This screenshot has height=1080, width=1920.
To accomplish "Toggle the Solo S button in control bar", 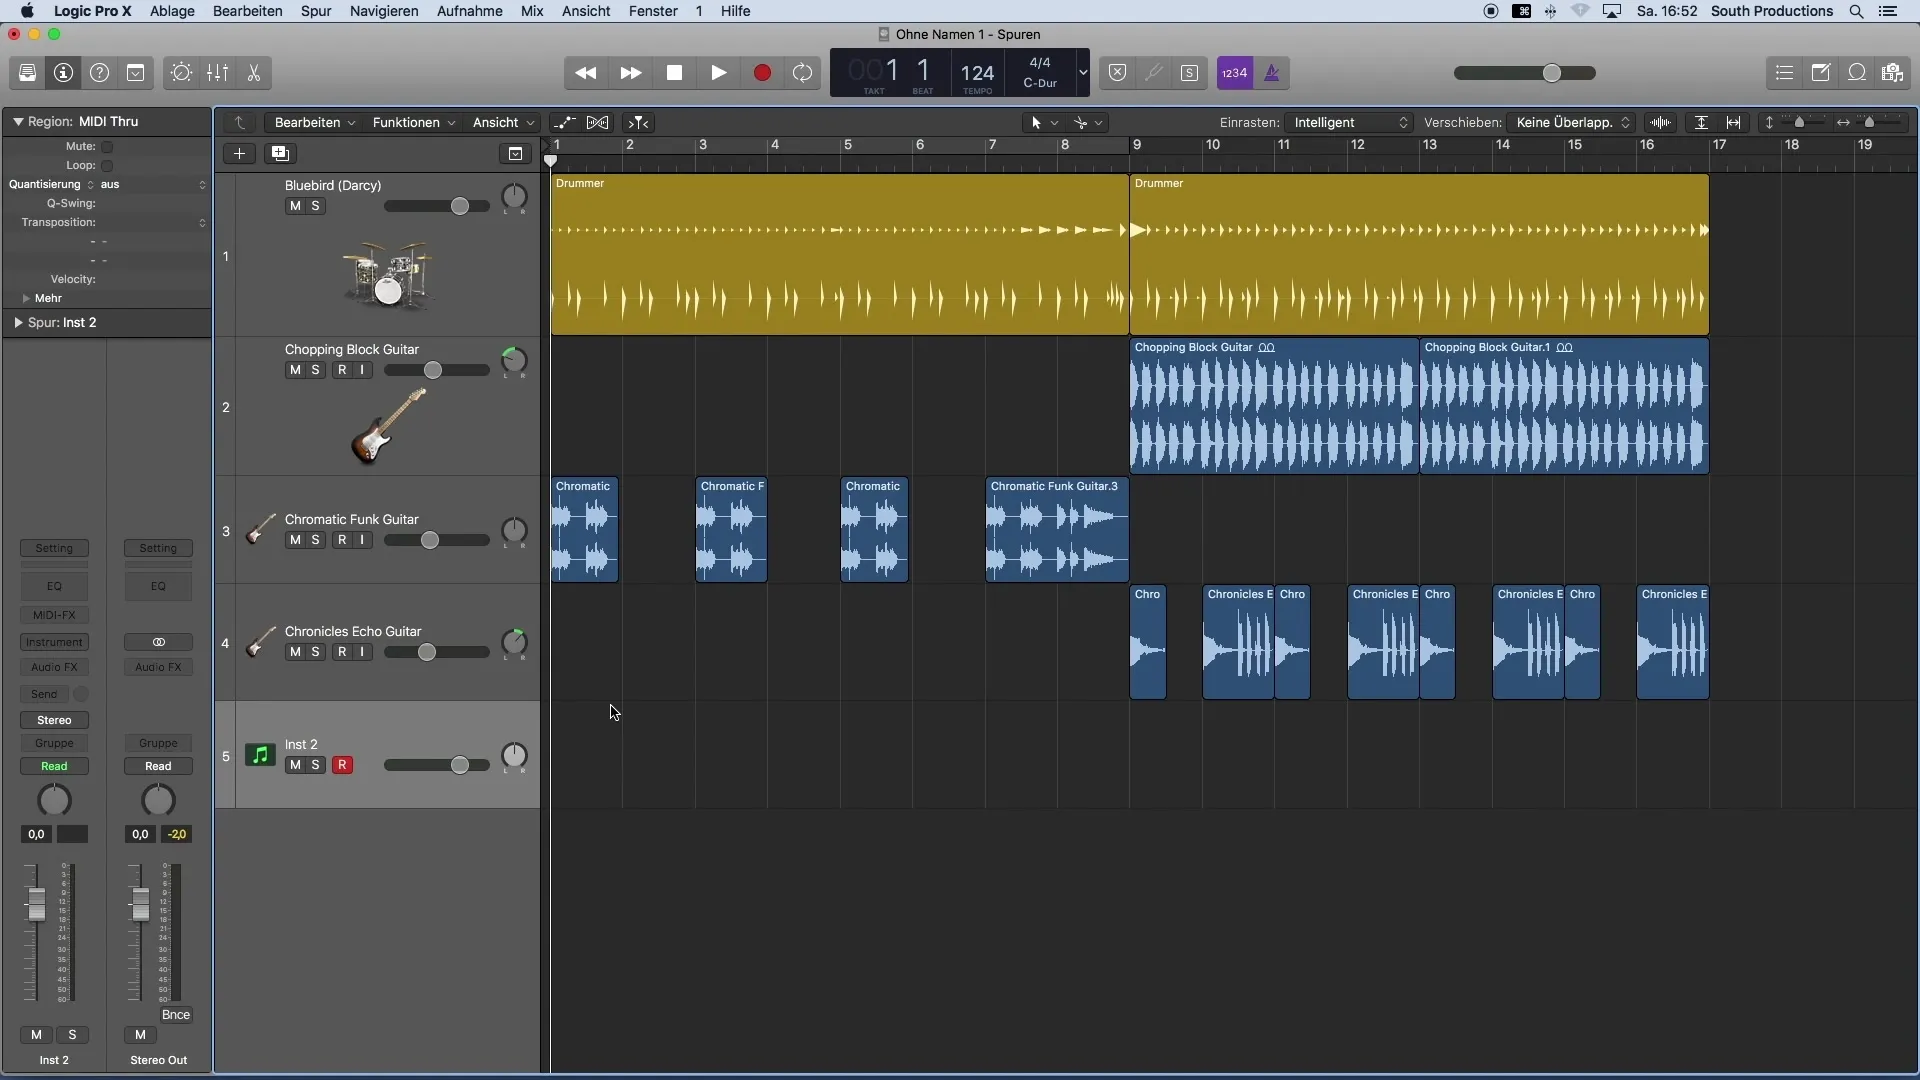I will (x=1189, y=73).
